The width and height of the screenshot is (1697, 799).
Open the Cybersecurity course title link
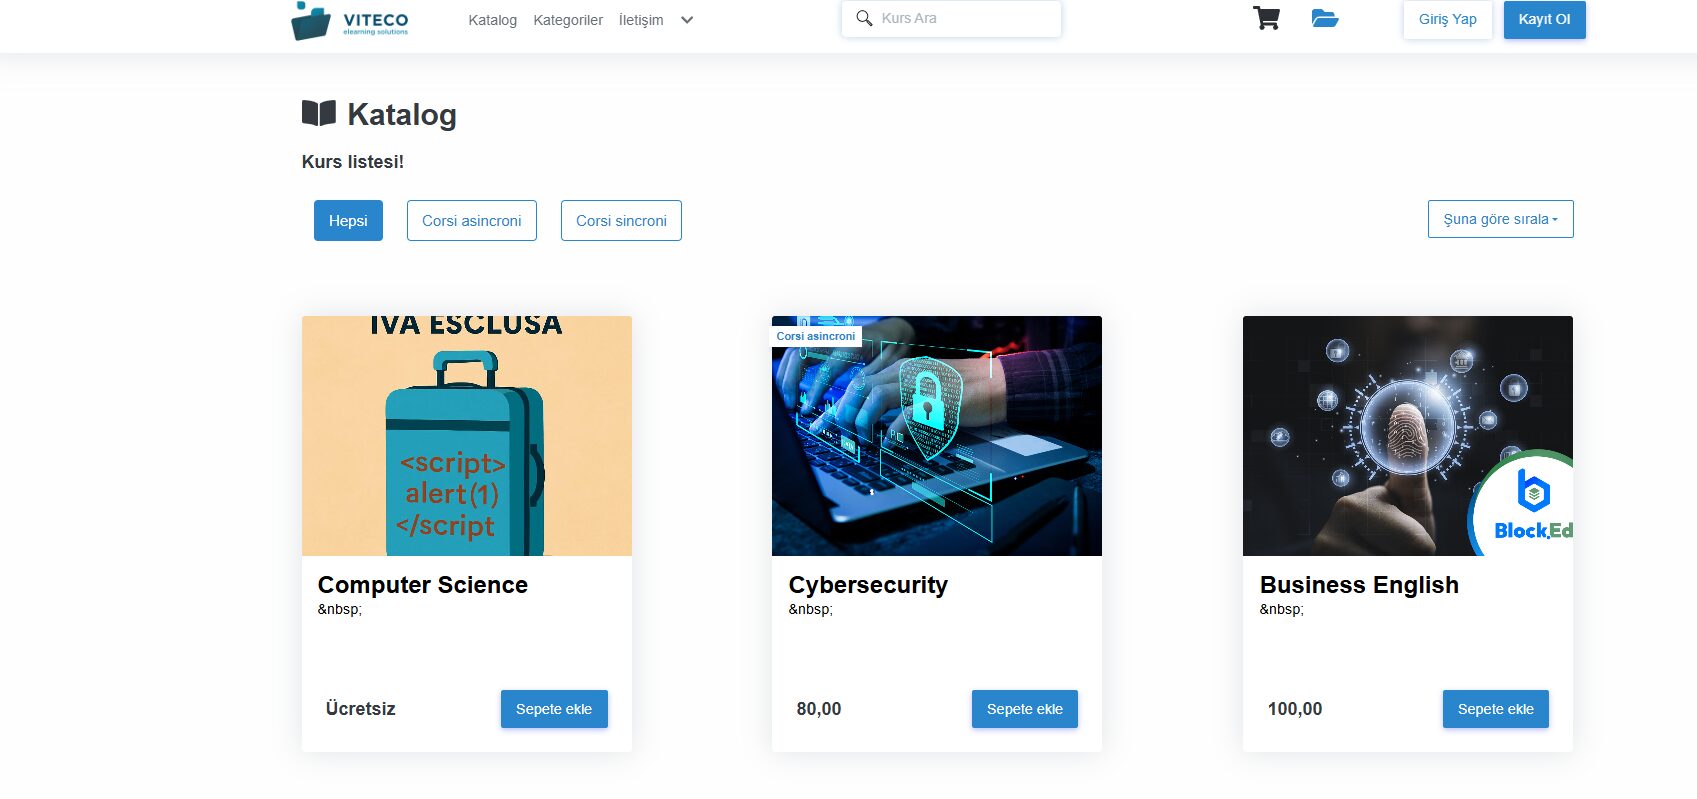pos(868,585)
